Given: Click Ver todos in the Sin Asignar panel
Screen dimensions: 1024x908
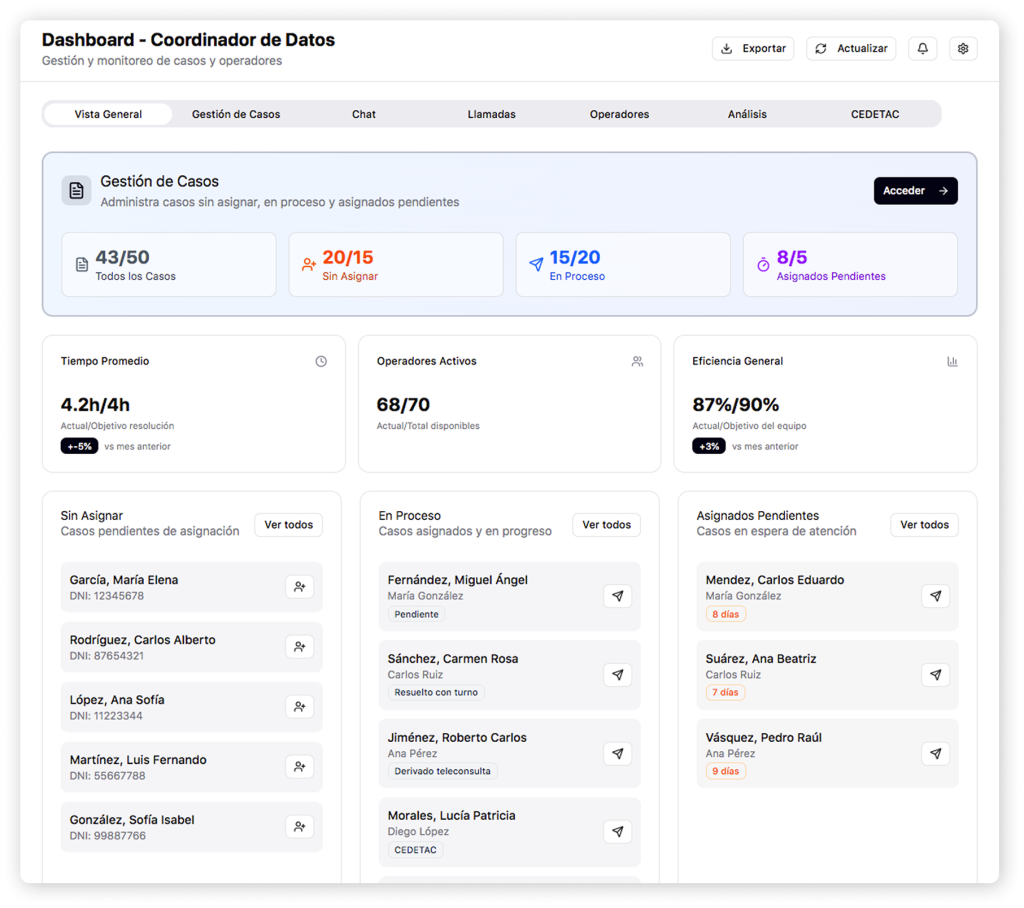Looking at the screenshot, I should click(x=289, y=525).
